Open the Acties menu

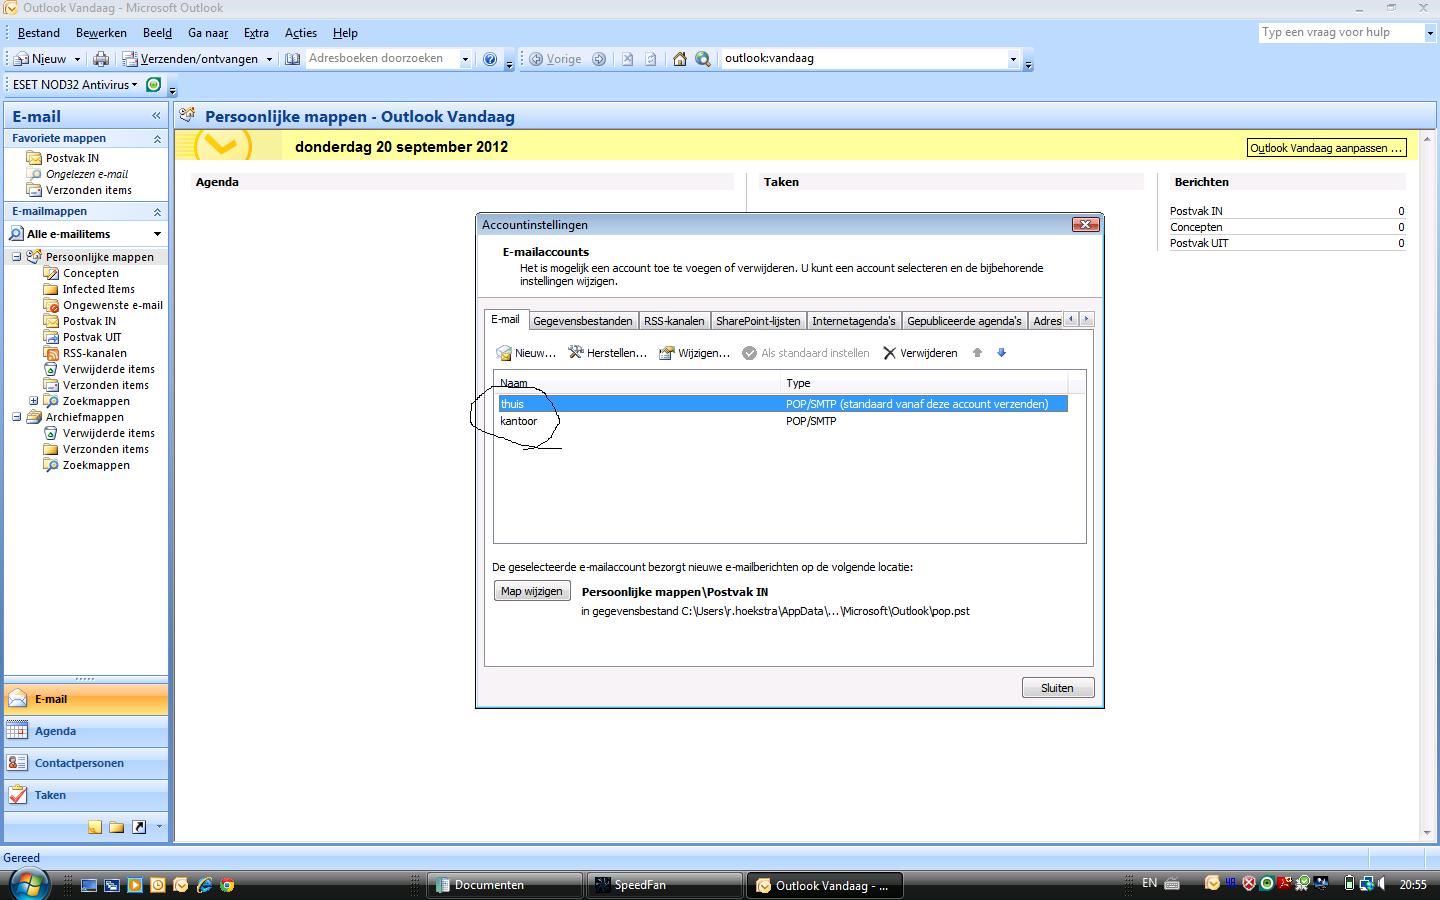coord(301,33)
